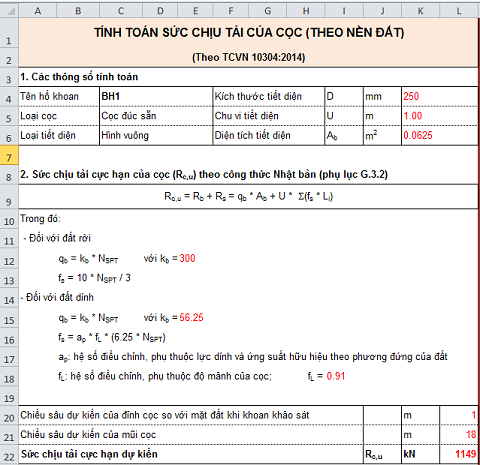Click the 'fs = 10 * NSPT / 3' formula
Image resolution: width=480 pixels, height=465 pixels.
[94, 278]
